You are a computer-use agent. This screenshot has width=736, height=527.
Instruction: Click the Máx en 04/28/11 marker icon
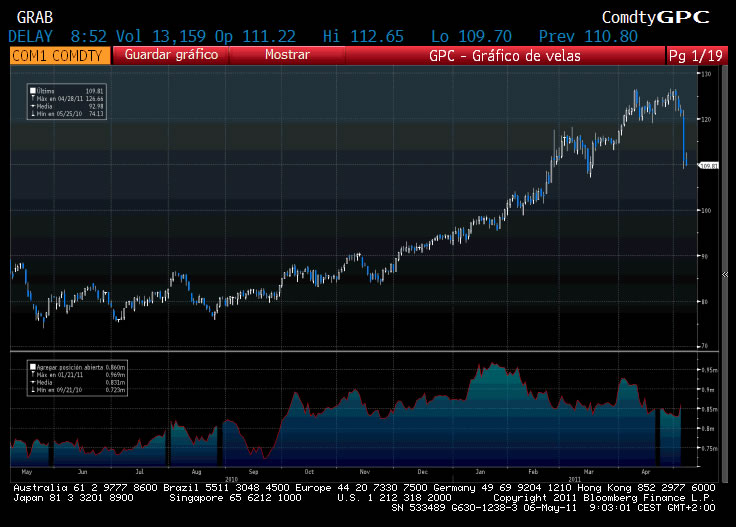pos(33,99)
